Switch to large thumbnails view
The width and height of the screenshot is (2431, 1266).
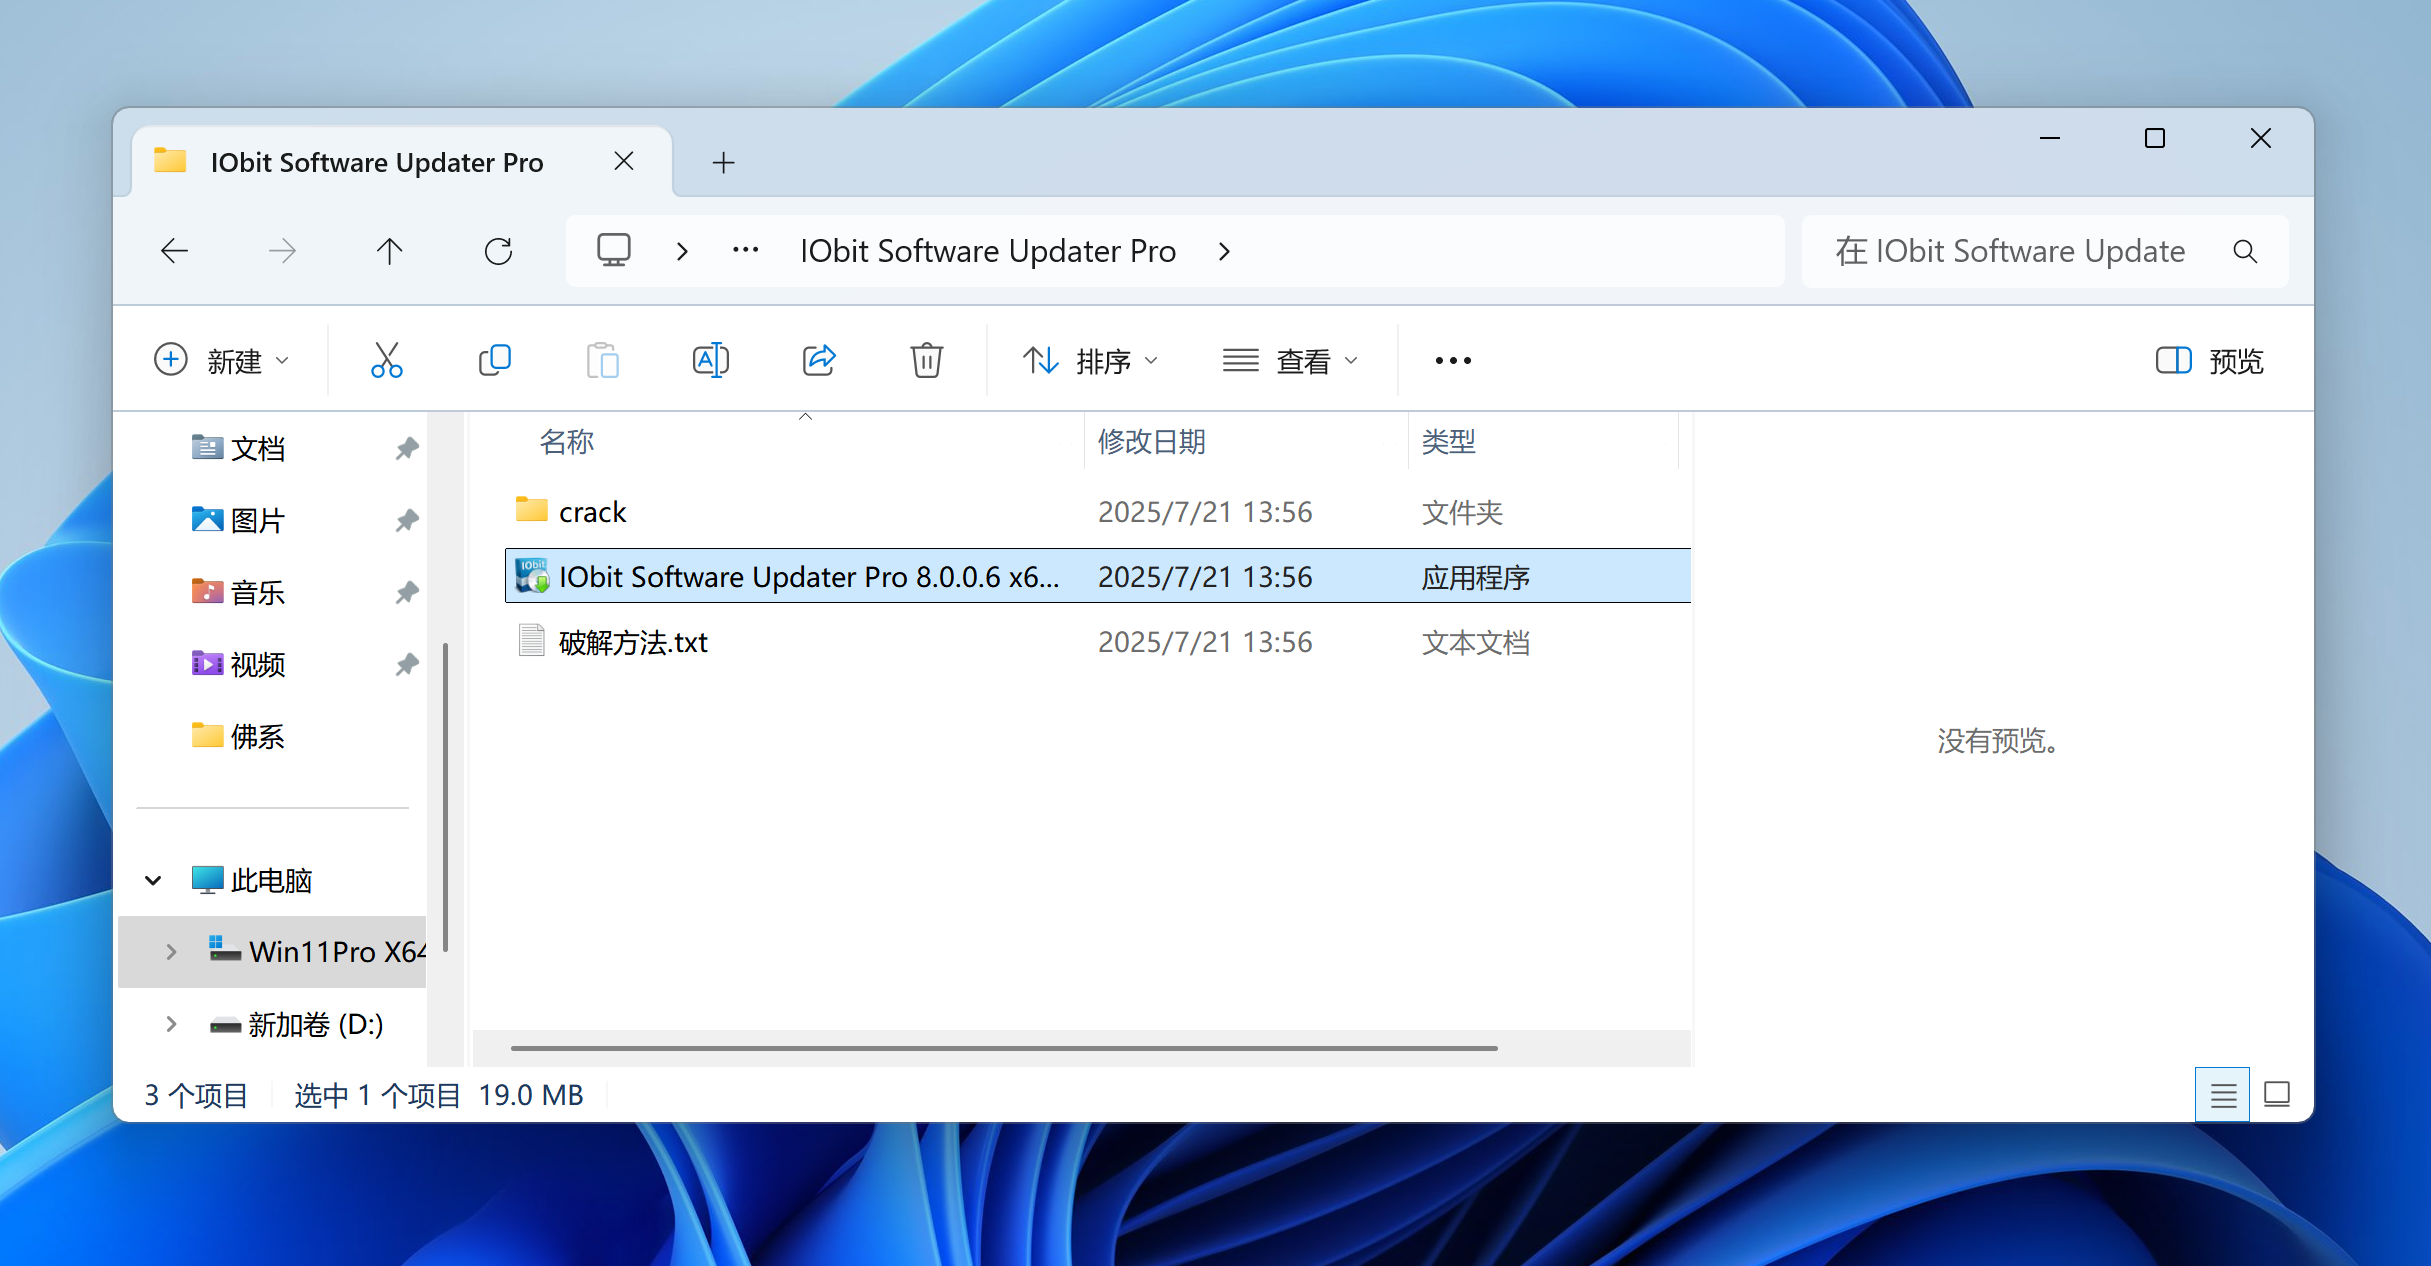2277,1095
